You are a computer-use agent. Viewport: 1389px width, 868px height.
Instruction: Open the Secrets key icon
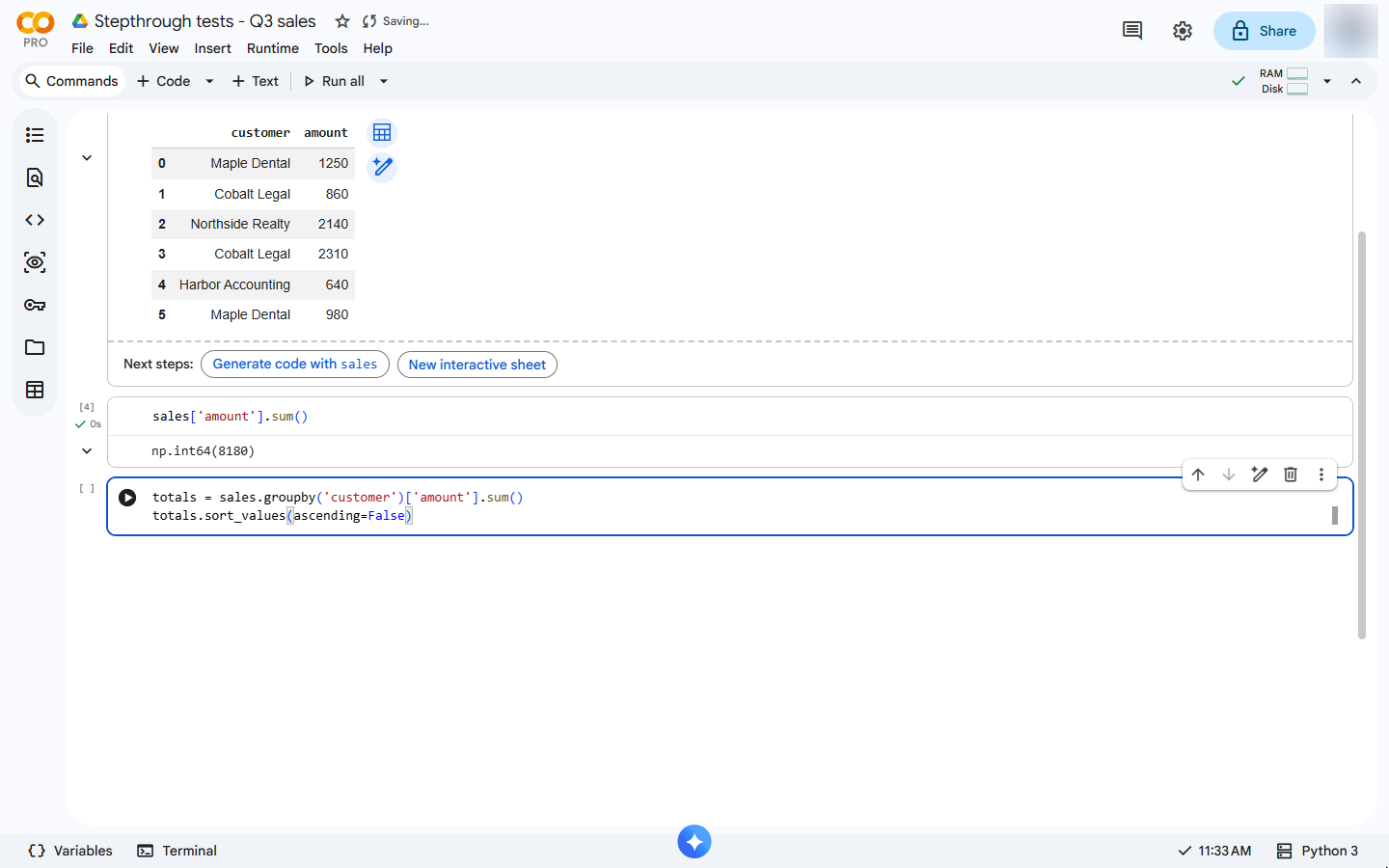tap(35, 305)
